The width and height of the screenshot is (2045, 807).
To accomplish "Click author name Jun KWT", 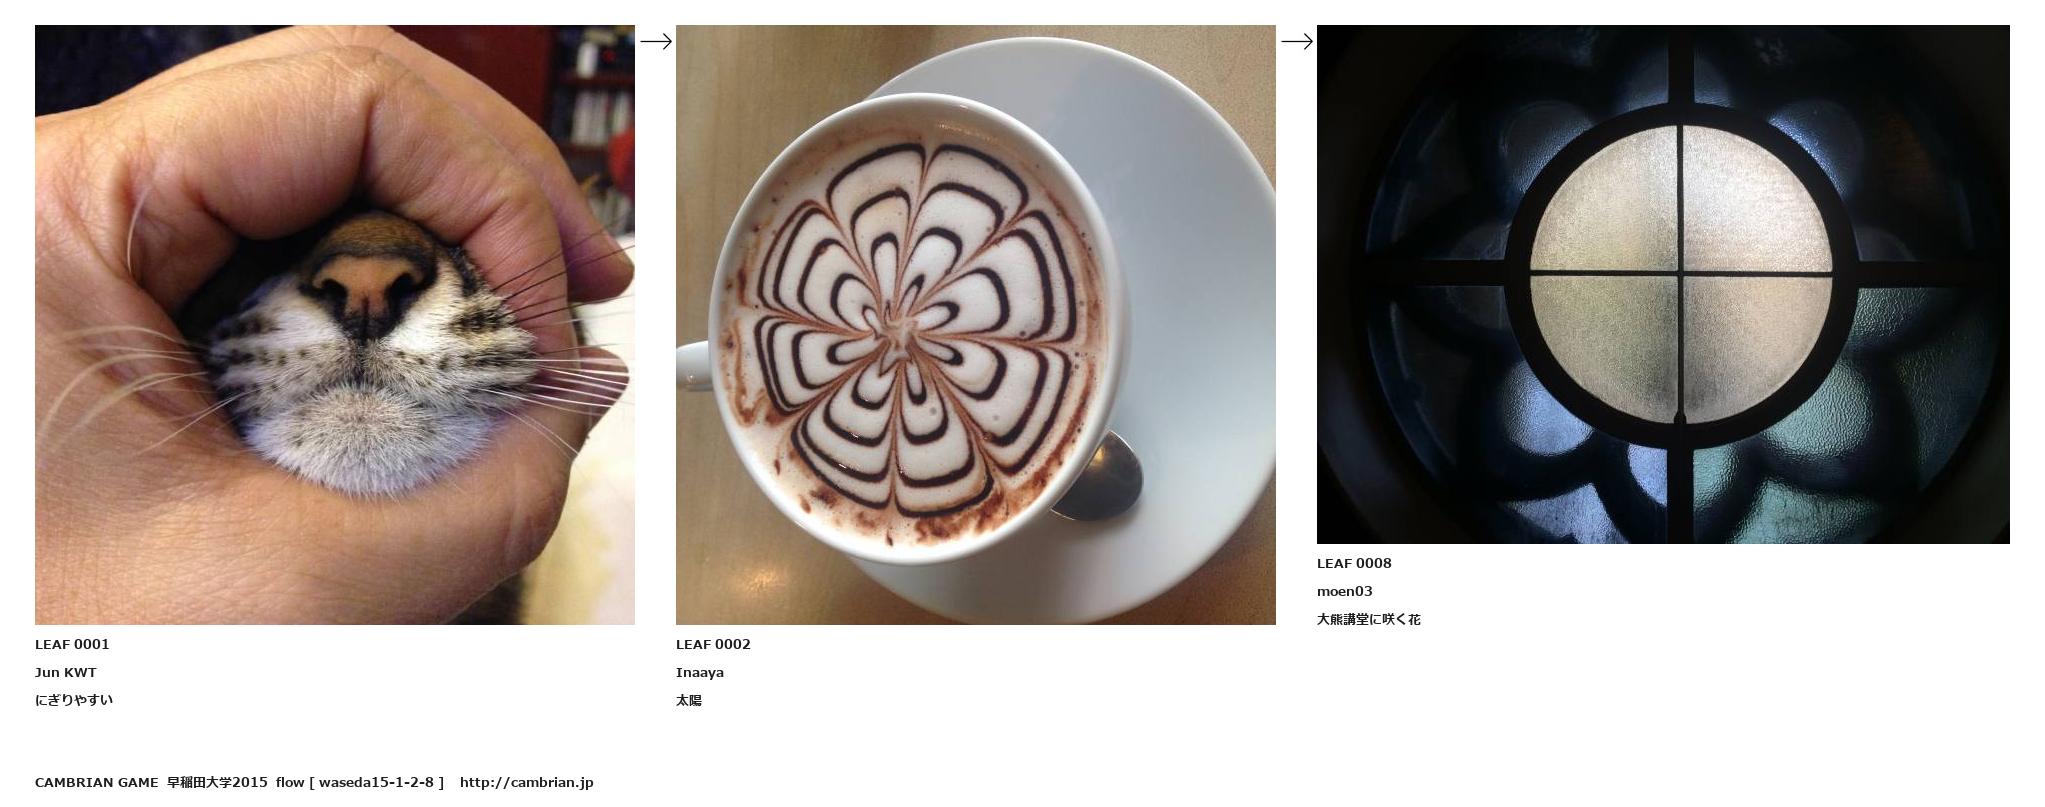I will click(x=66, y=672).
